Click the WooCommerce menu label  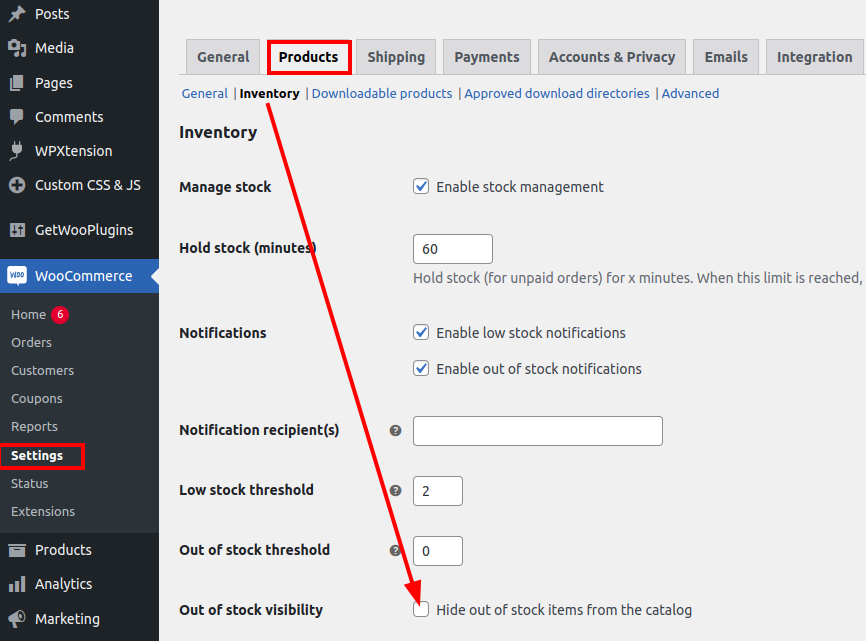pyautogui.click(x=83, y=276)
